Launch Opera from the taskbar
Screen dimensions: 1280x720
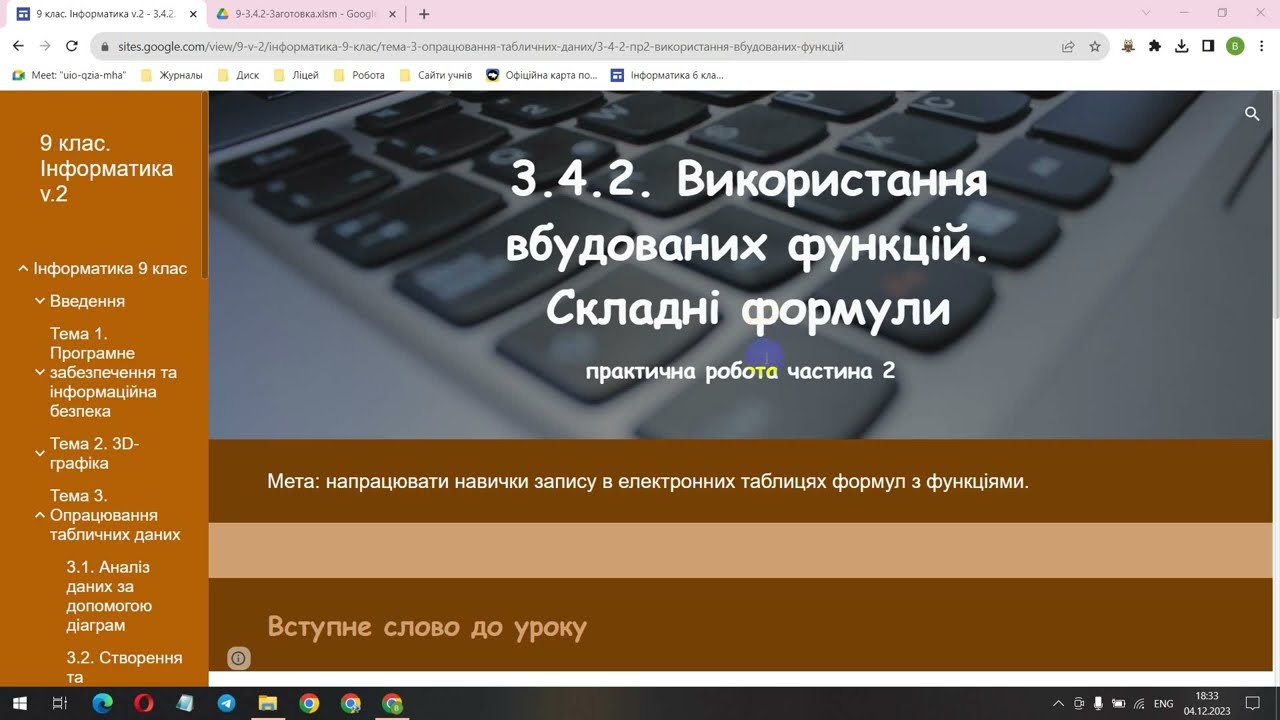144,703
